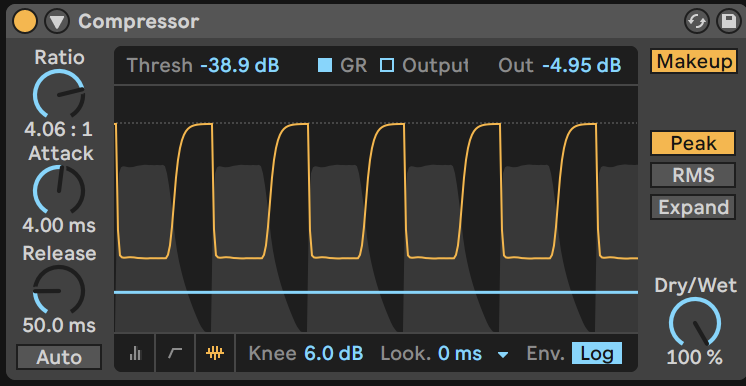Click the Release knob

(x=59, y=290)
